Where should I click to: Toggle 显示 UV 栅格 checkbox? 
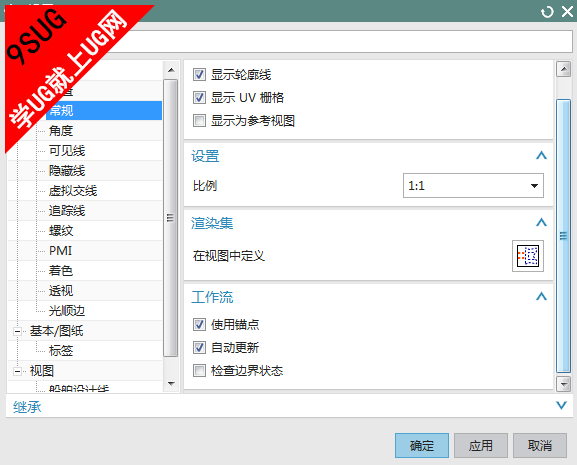[x=199, y=97]
